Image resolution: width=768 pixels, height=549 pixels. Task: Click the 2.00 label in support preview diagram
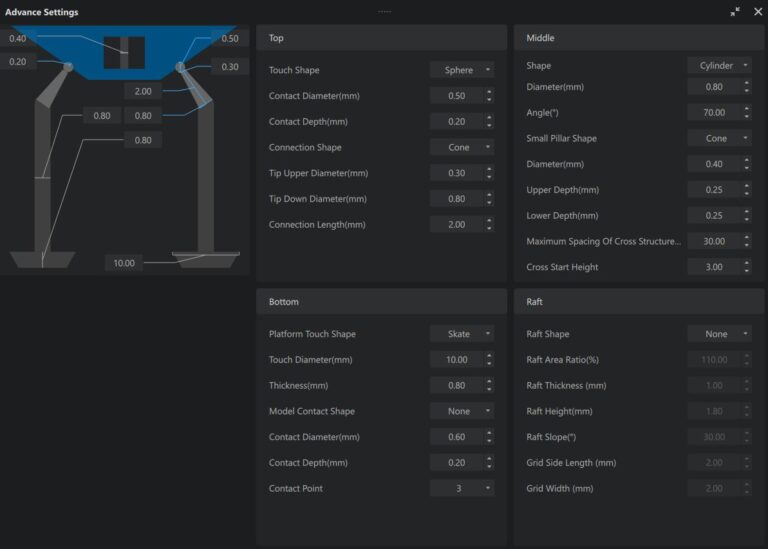point(143,91)
